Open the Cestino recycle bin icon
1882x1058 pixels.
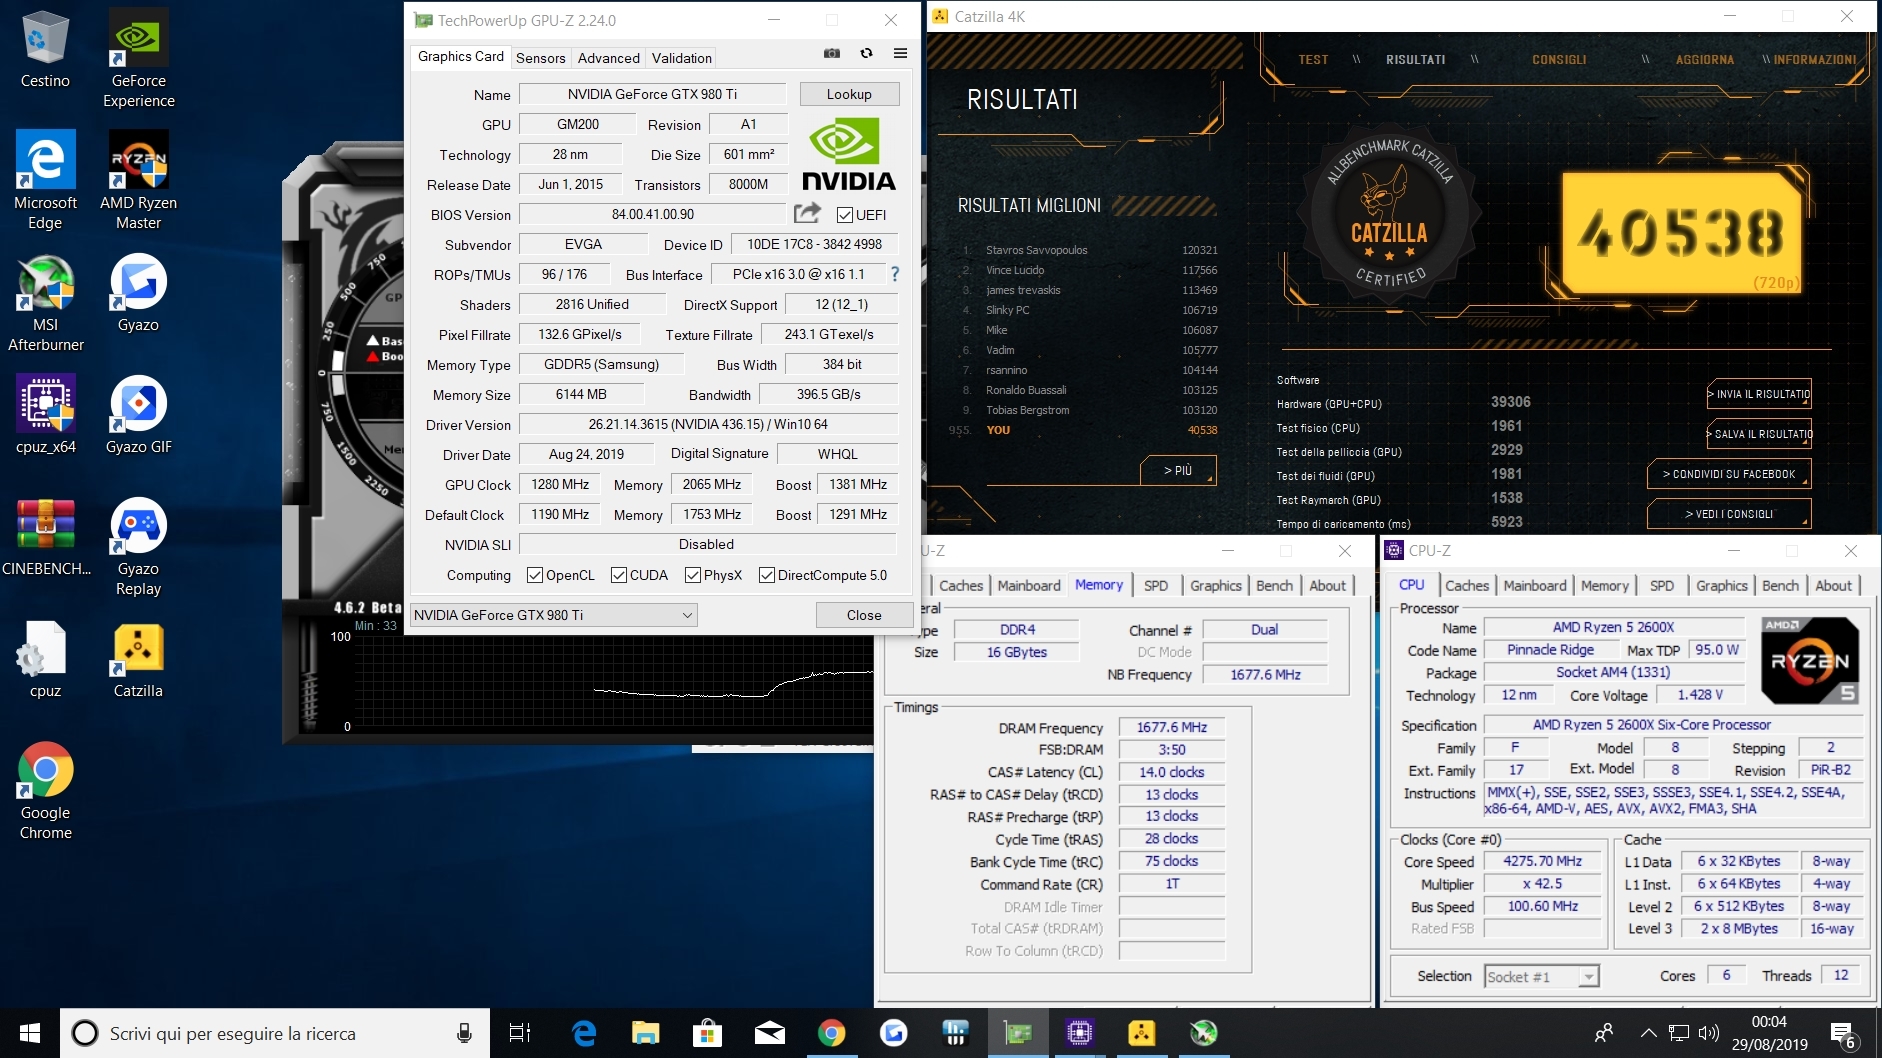coord(45,49)
